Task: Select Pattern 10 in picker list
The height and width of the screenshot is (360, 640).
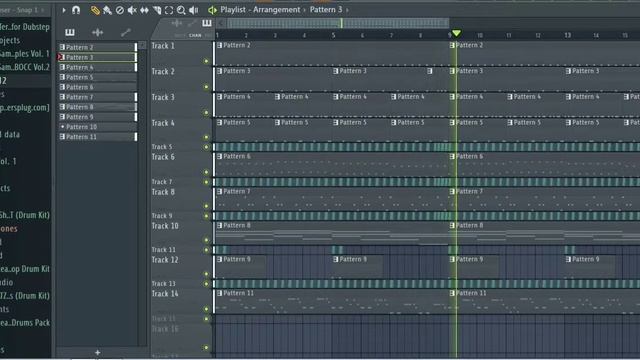Action: point(97,127)
